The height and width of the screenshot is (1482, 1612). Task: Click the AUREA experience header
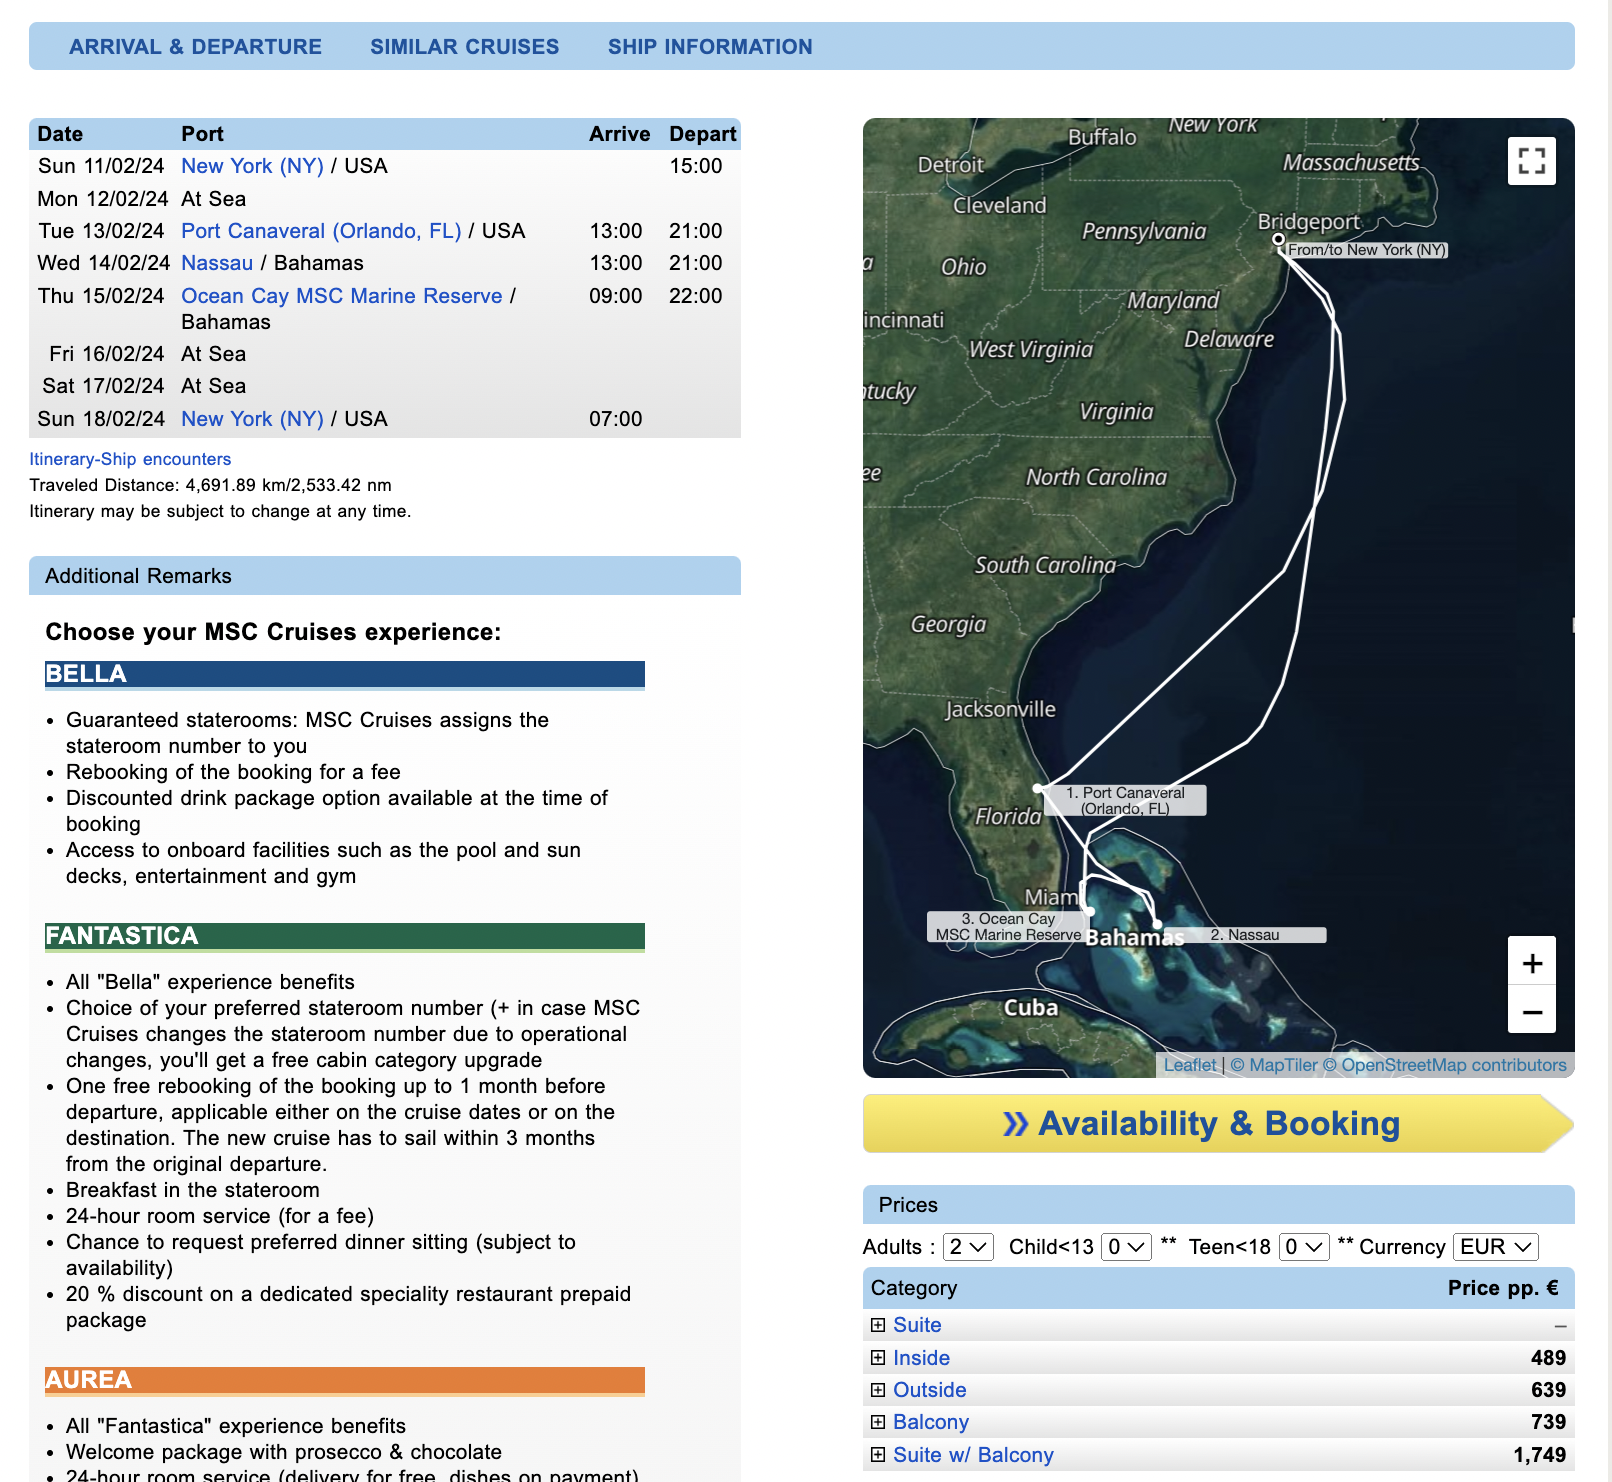click(345, 1380)
